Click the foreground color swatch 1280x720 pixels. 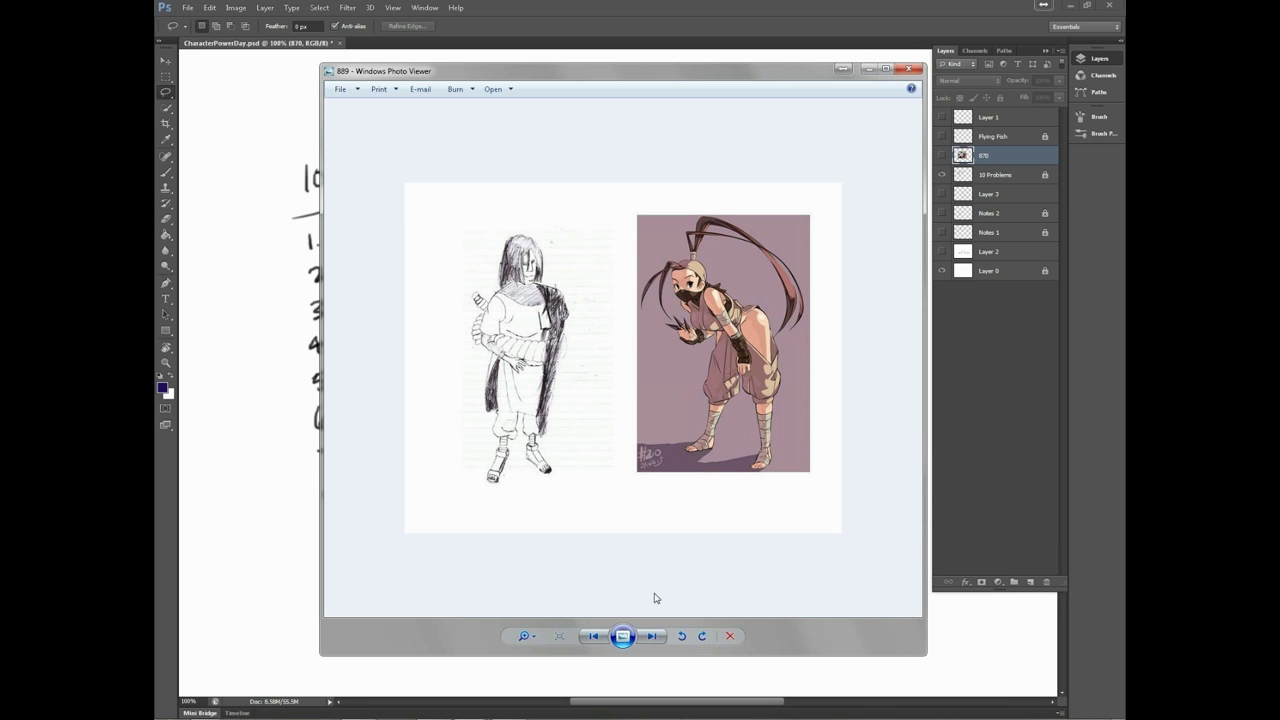(162, 388)
